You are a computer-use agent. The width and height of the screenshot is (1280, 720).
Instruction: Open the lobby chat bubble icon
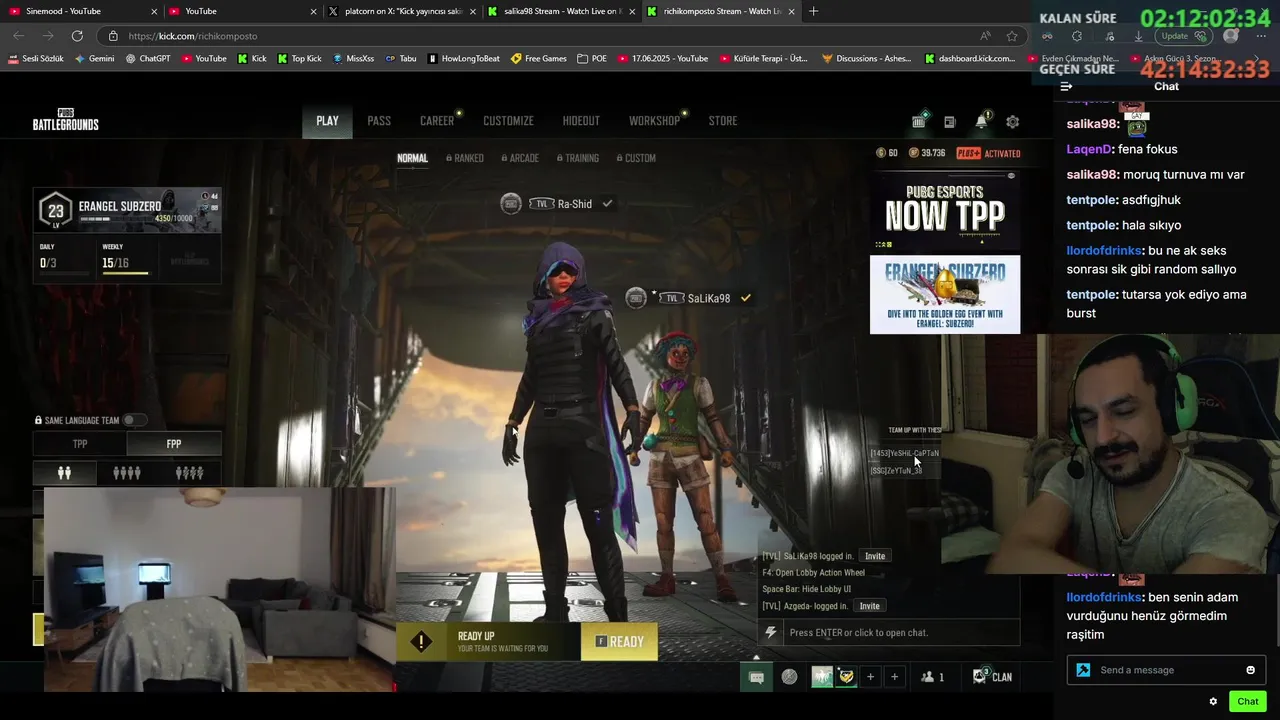757,677
